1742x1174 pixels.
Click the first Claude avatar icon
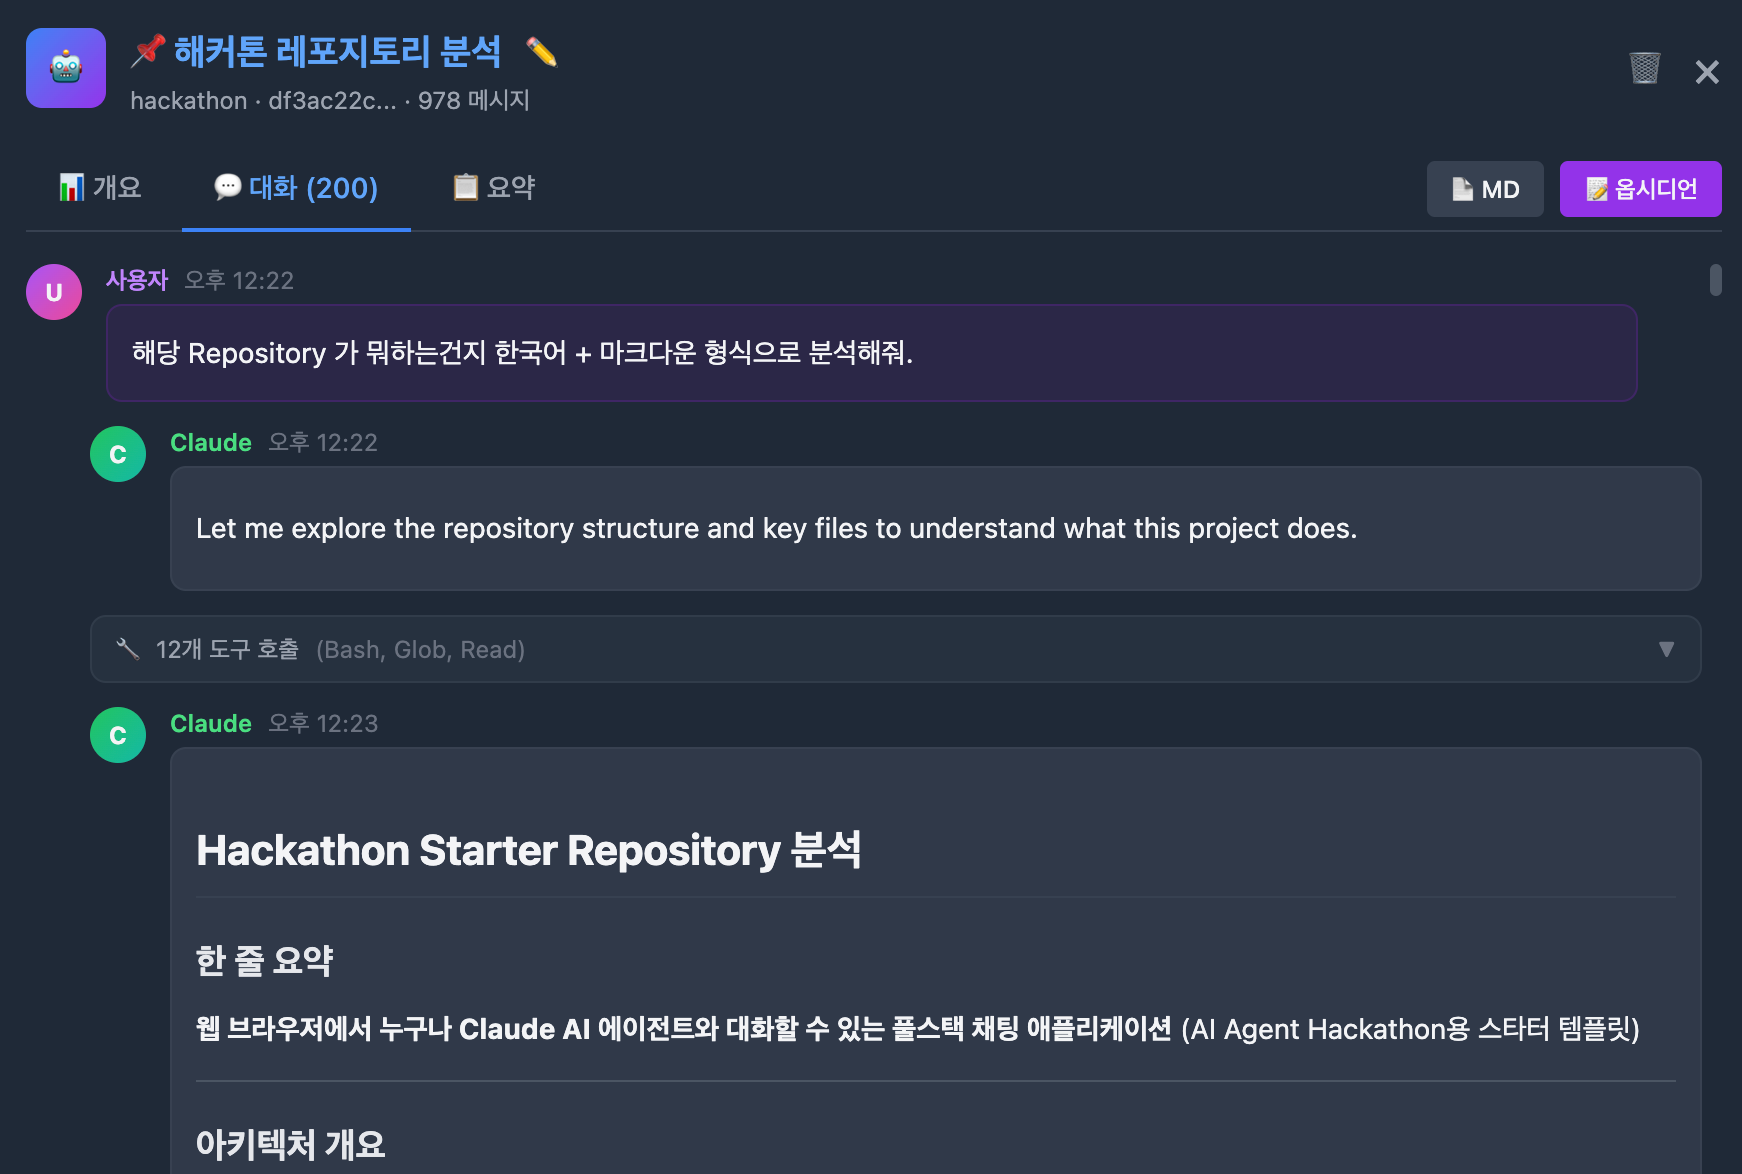118,454
